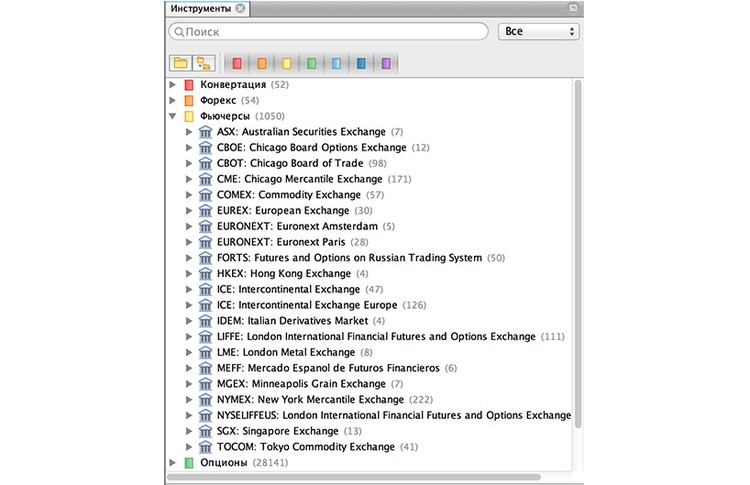Select 'CME: Chicago Mercantile Exchange' text
The image size is (750, 485).
(x=299, y=179)
